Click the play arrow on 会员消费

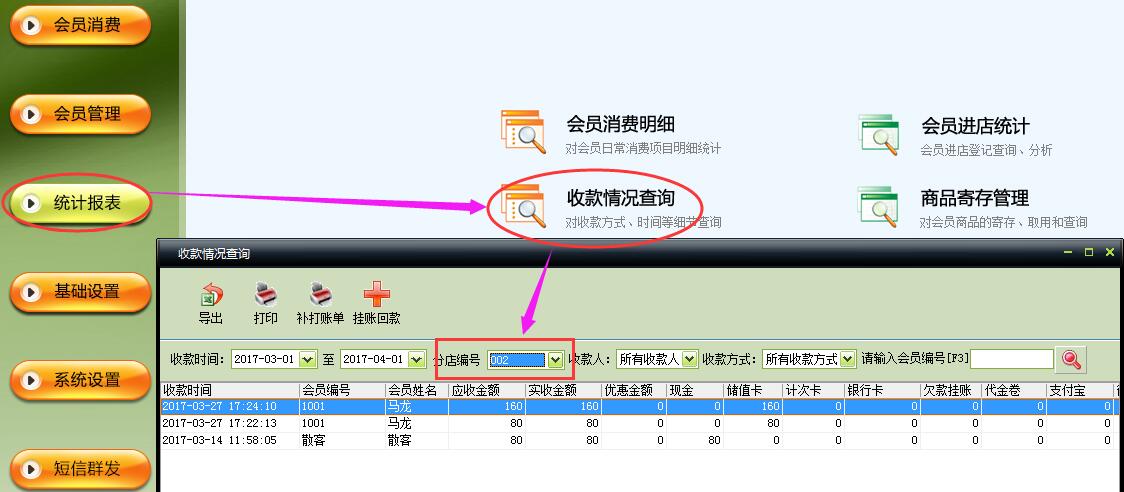click(30, 25)
